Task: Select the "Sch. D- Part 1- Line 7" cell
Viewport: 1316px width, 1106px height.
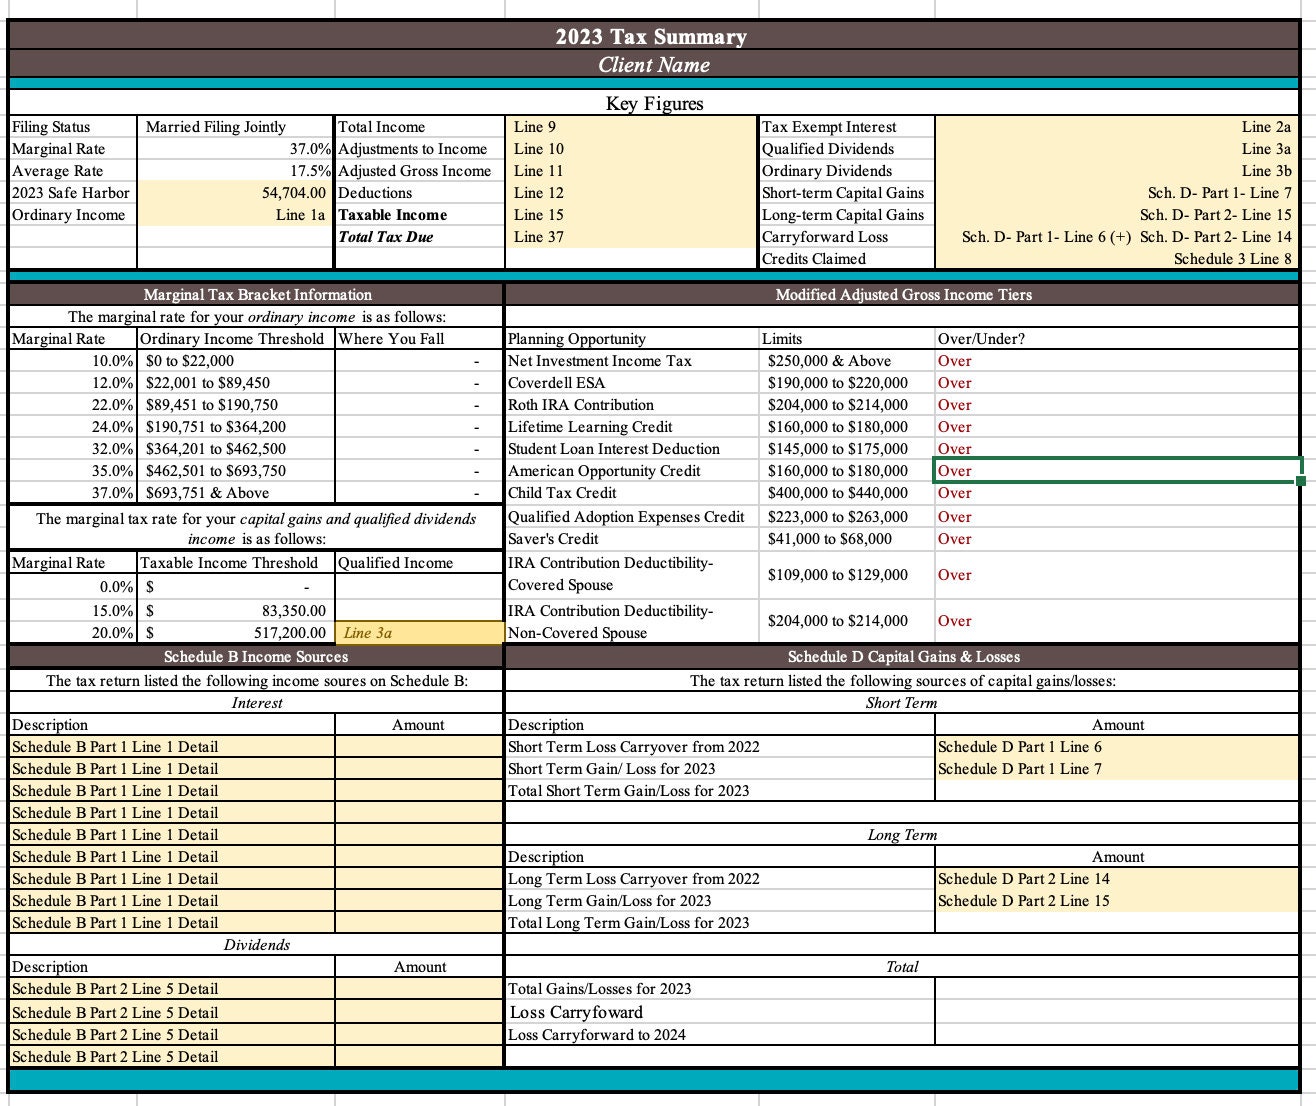Action: point(1117,193)
